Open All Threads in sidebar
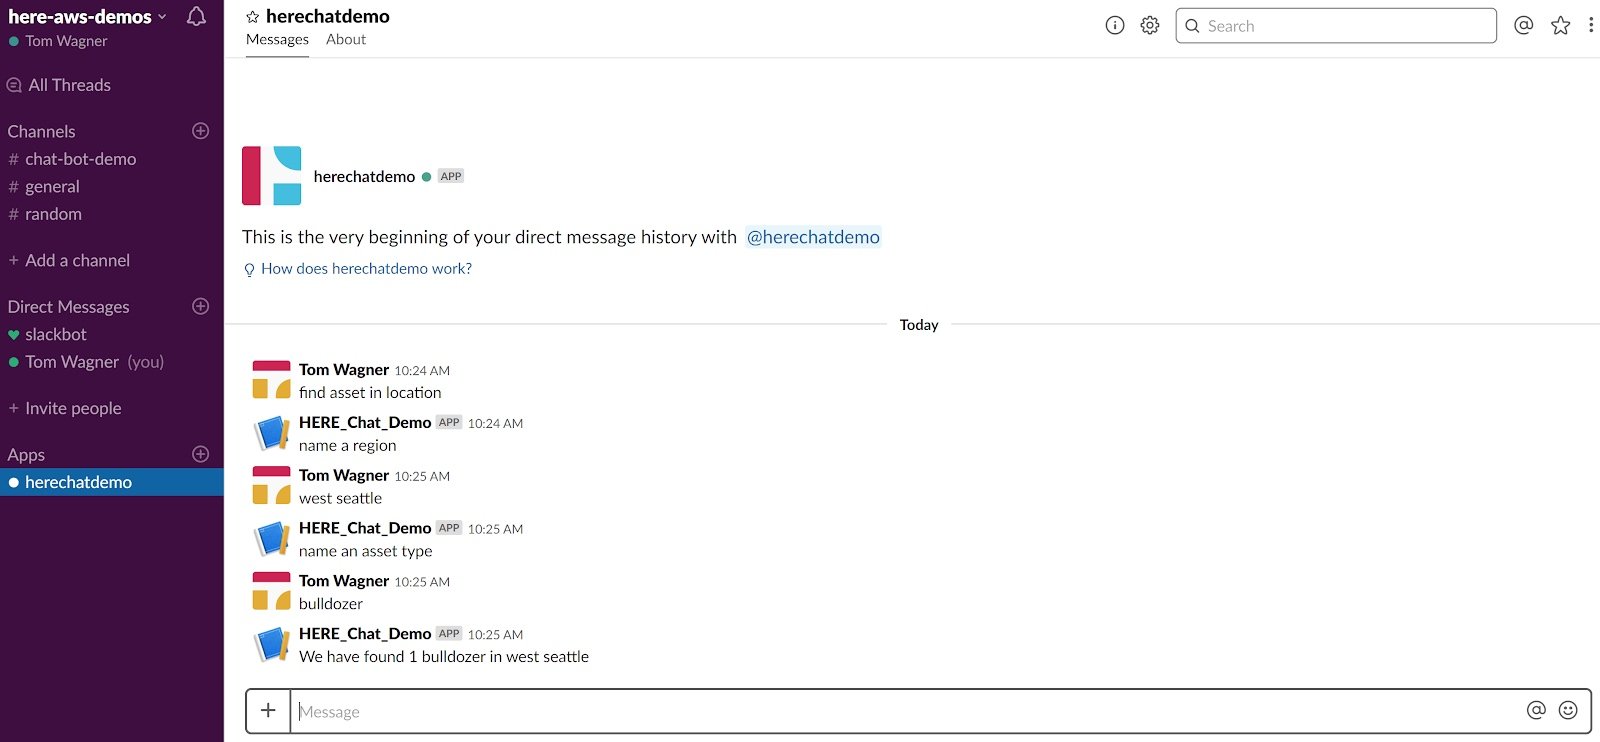 tap(59, 85)
